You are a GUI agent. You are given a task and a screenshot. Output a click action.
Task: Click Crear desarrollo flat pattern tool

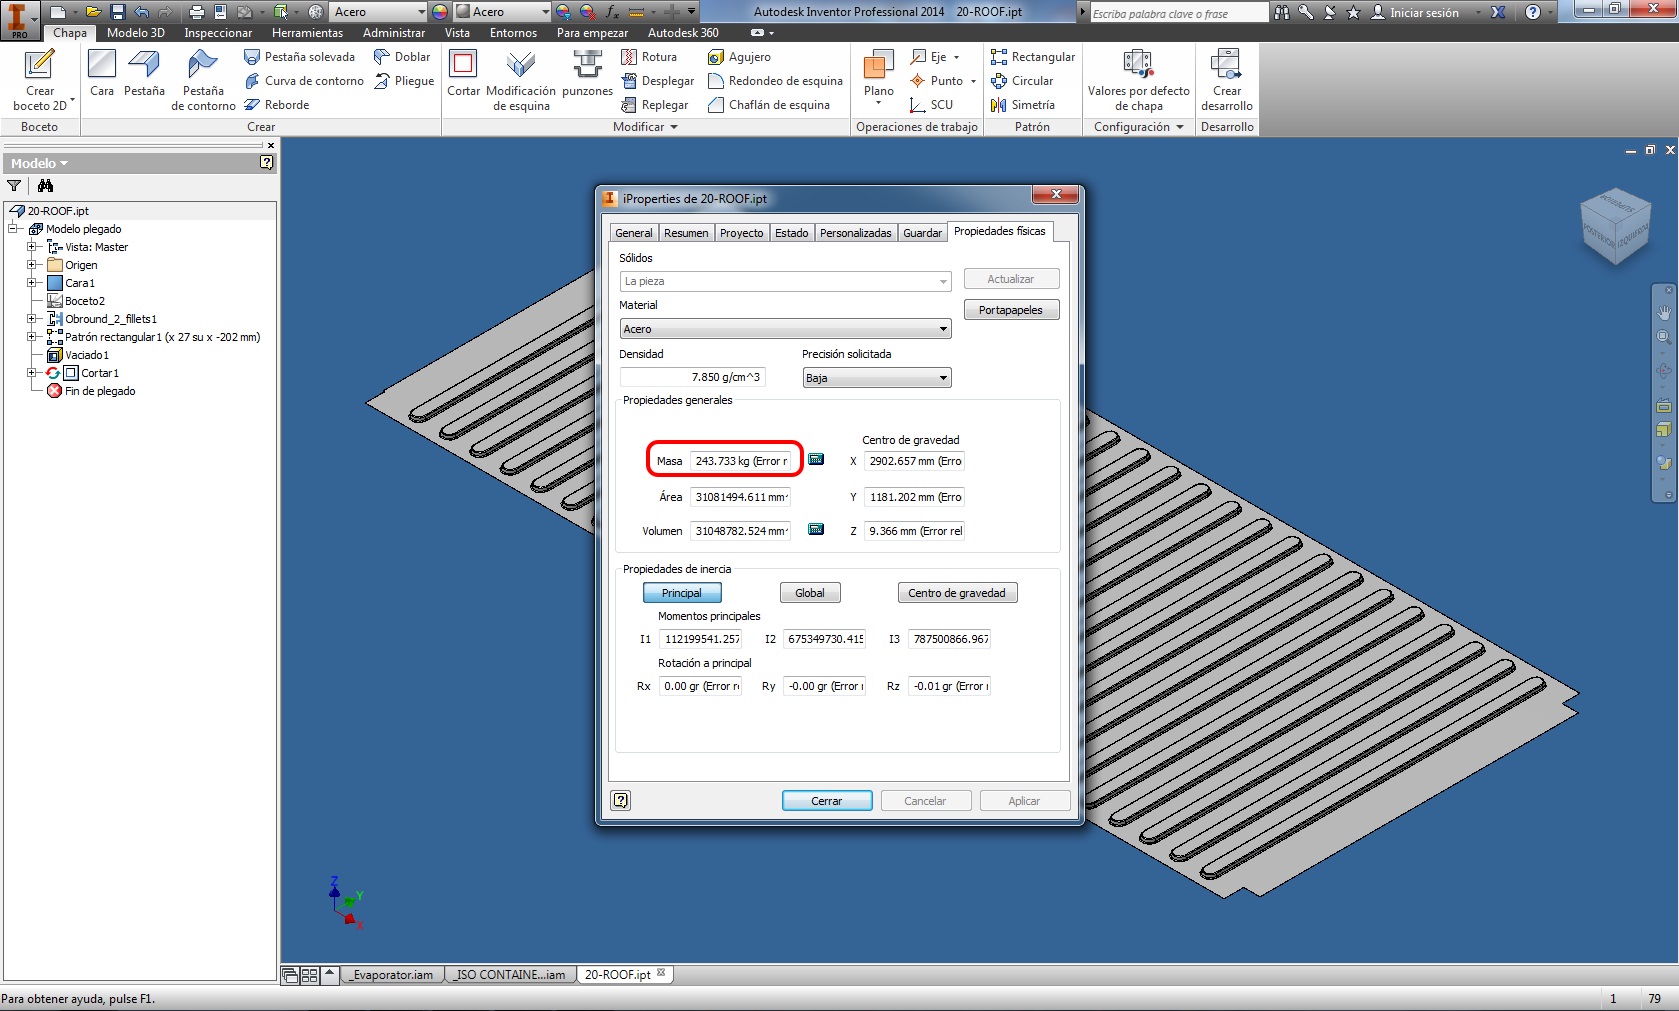(x=1227, y=80)
